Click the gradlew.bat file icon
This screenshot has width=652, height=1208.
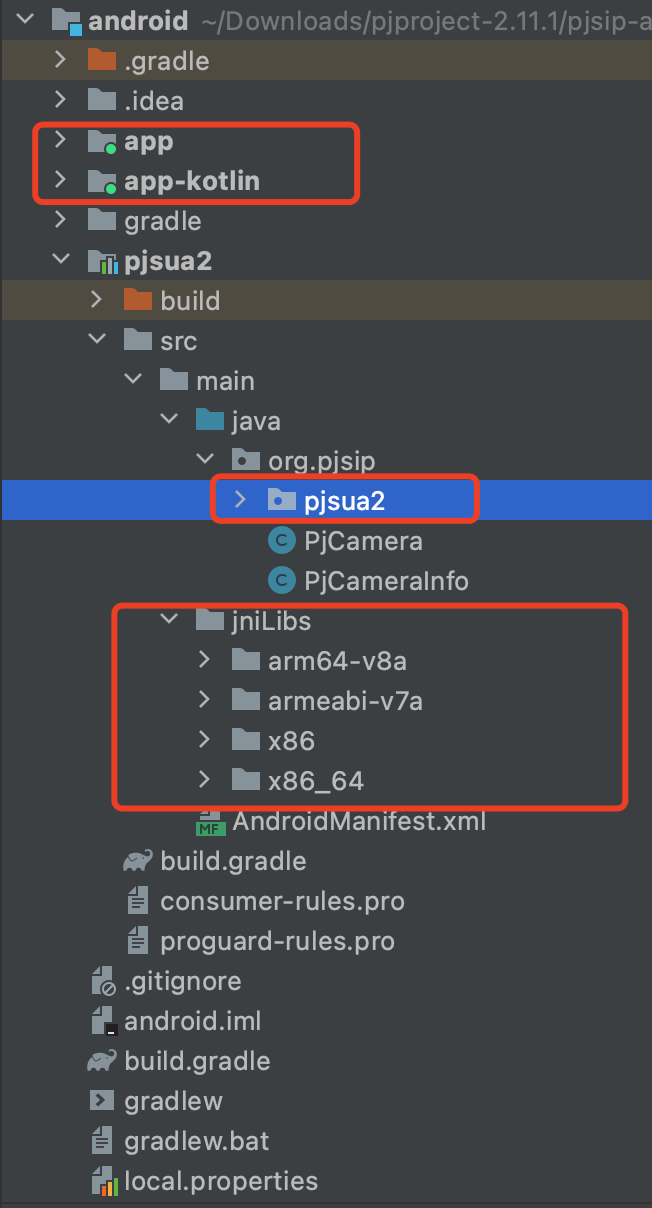tap(101, 1140)
